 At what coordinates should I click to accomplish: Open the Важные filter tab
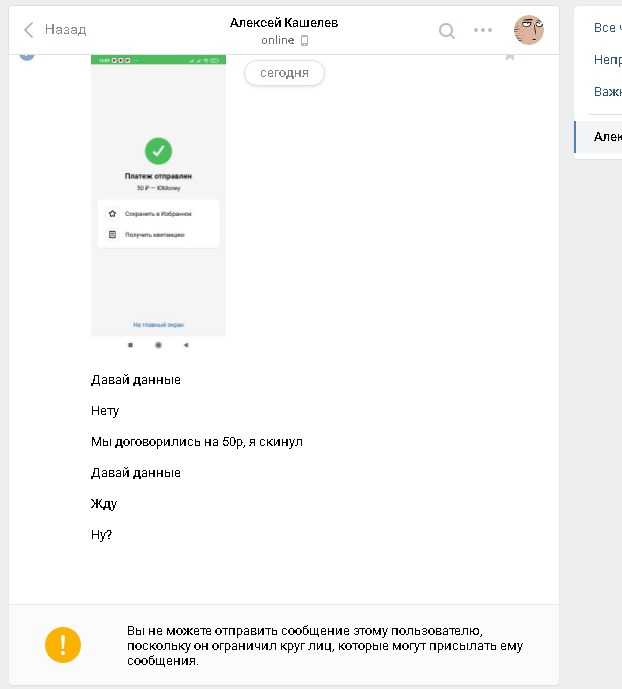point(607,92)
